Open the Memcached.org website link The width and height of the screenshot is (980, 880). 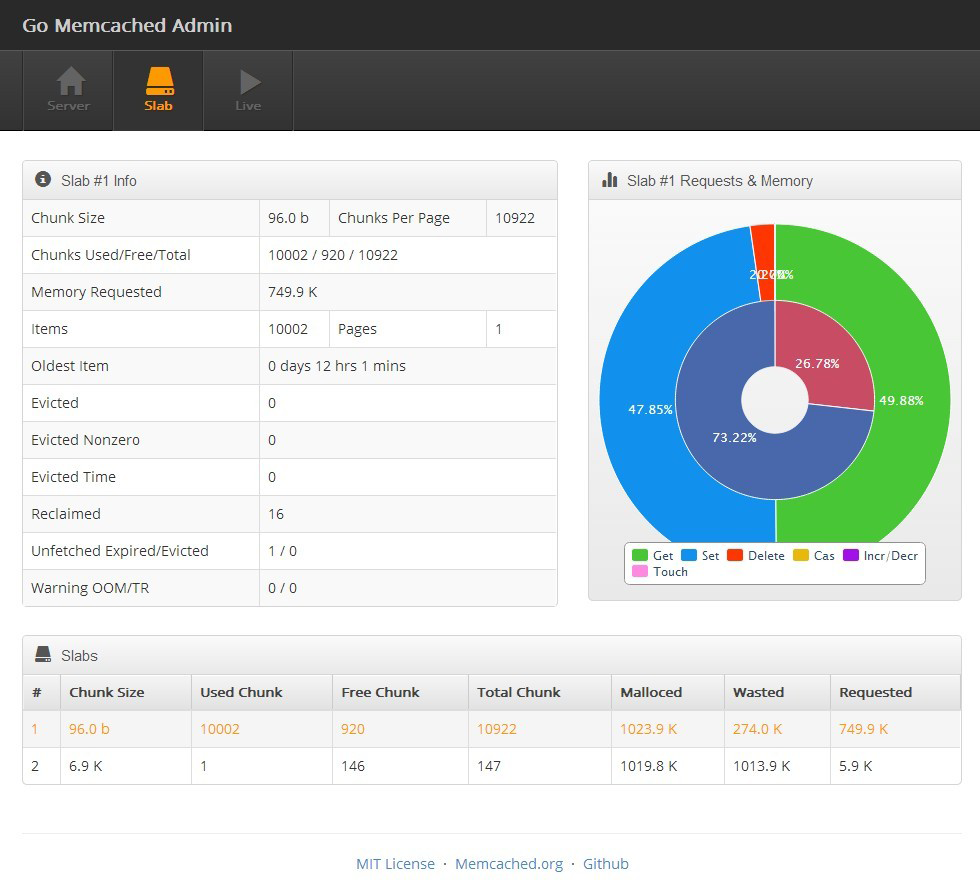click(509, 863)
